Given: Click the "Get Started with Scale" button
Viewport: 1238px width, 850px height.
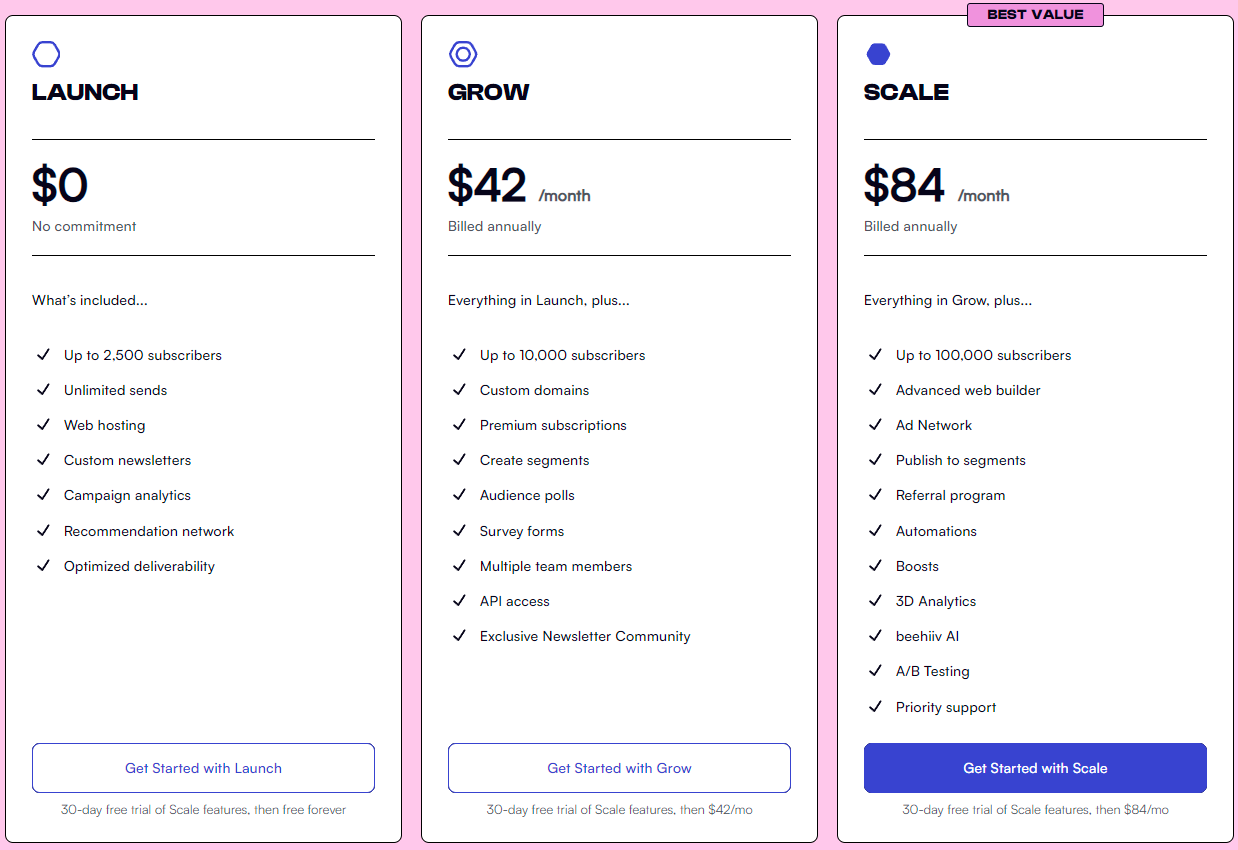Looking at the screenshot, I should click(1035, 768).
